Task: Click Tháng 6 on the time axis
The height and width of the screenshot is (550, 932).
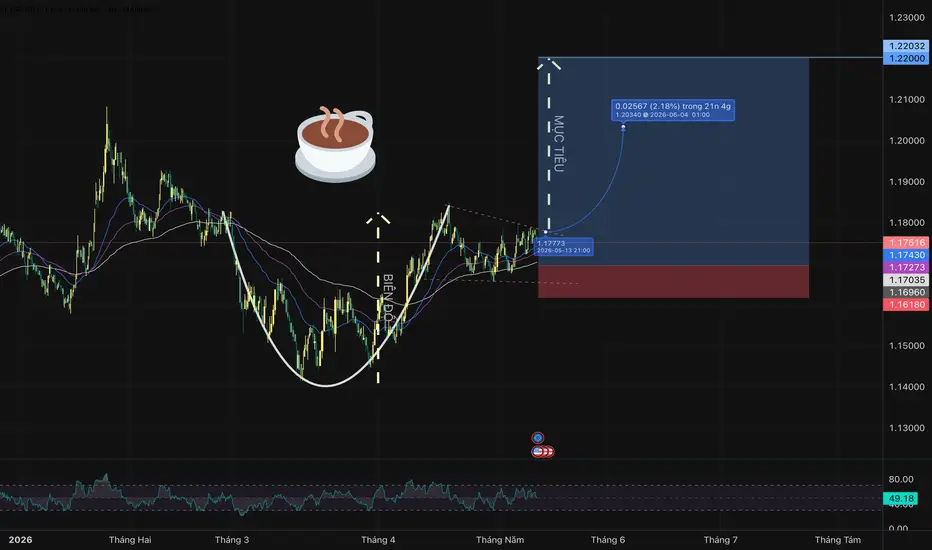Action: pyautogui.click(x=607, y=540)
